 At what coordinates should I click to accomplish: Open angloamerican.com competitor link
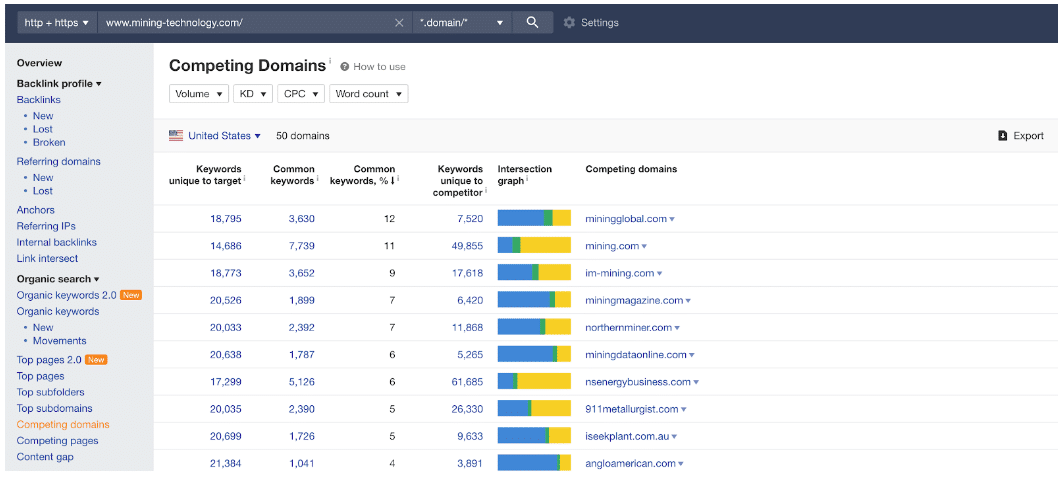click(x=630, y=463)
